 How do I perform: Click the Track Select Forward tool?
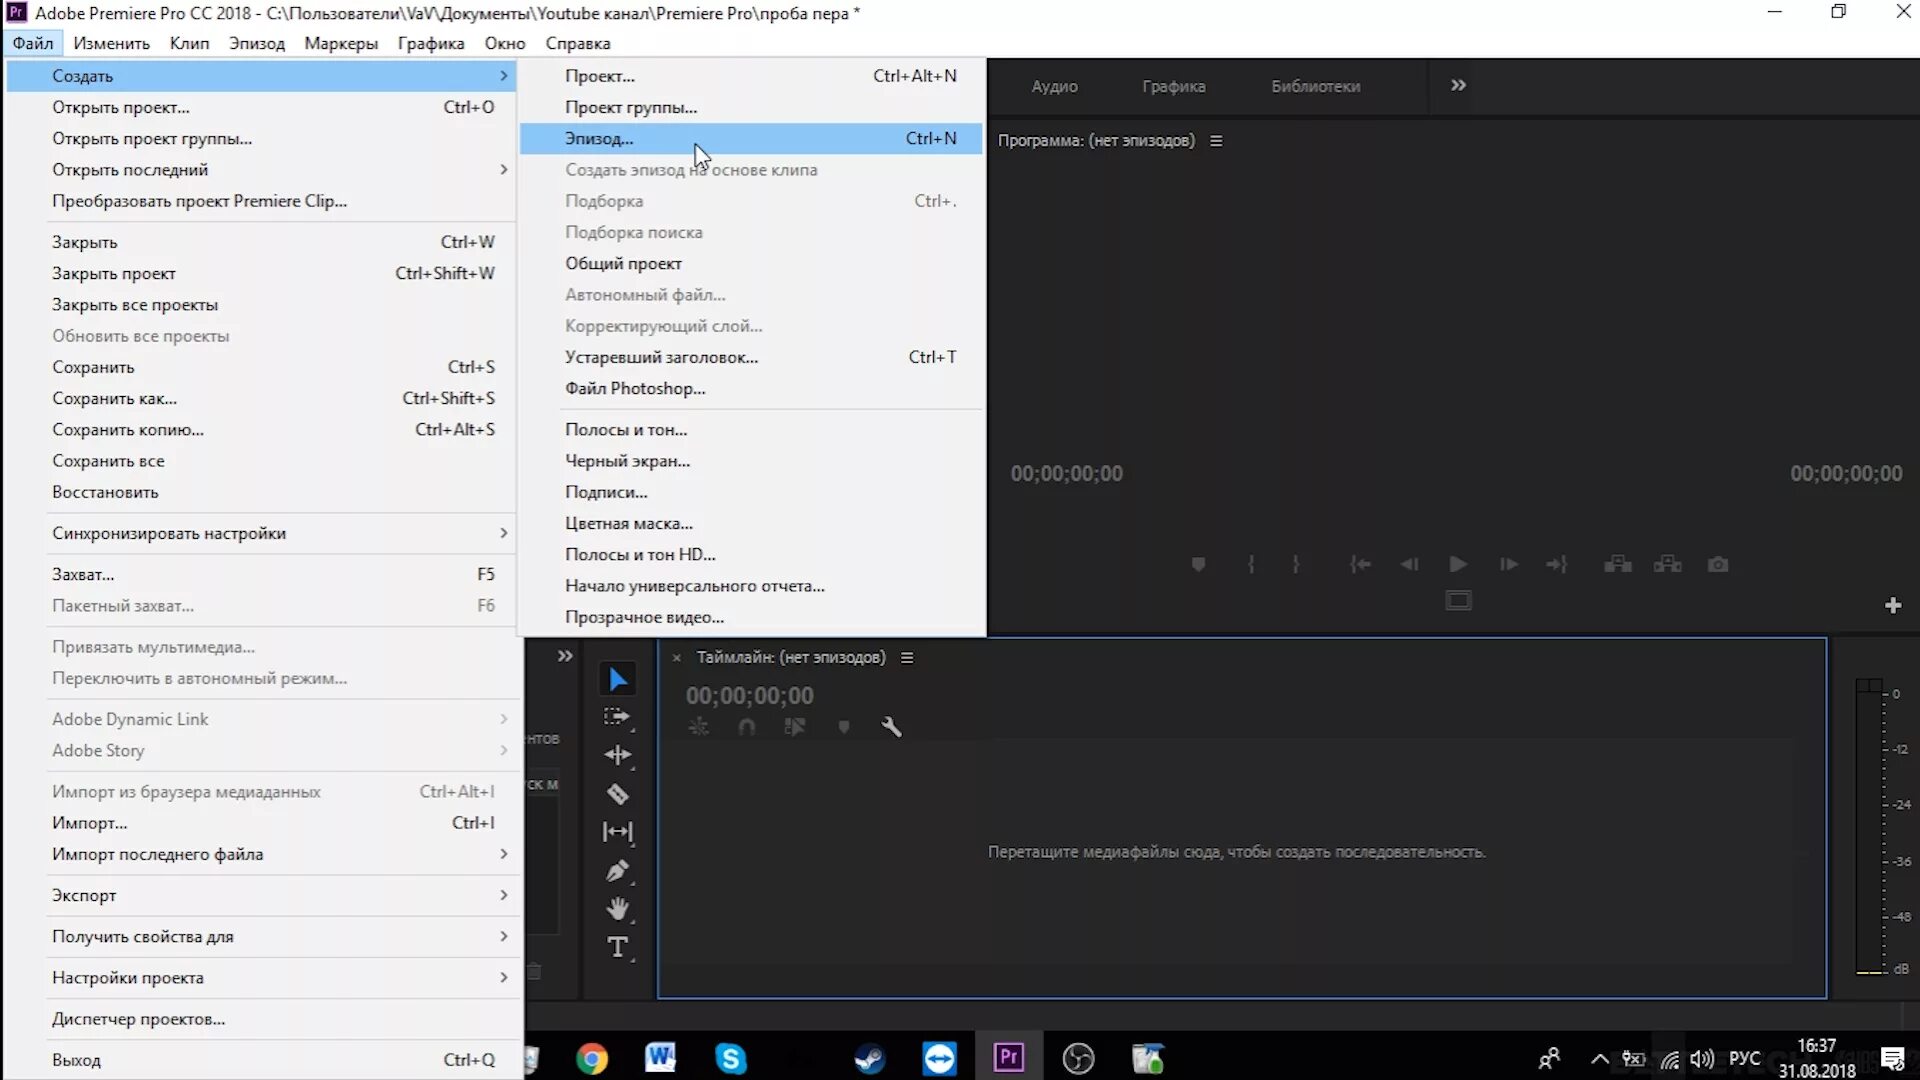(616, 716)
